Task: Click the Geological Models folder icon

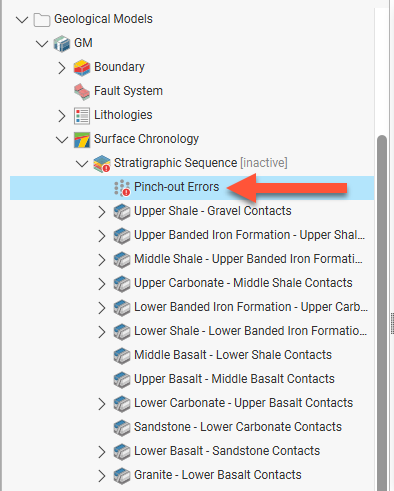Action: [x=42, y=19]
